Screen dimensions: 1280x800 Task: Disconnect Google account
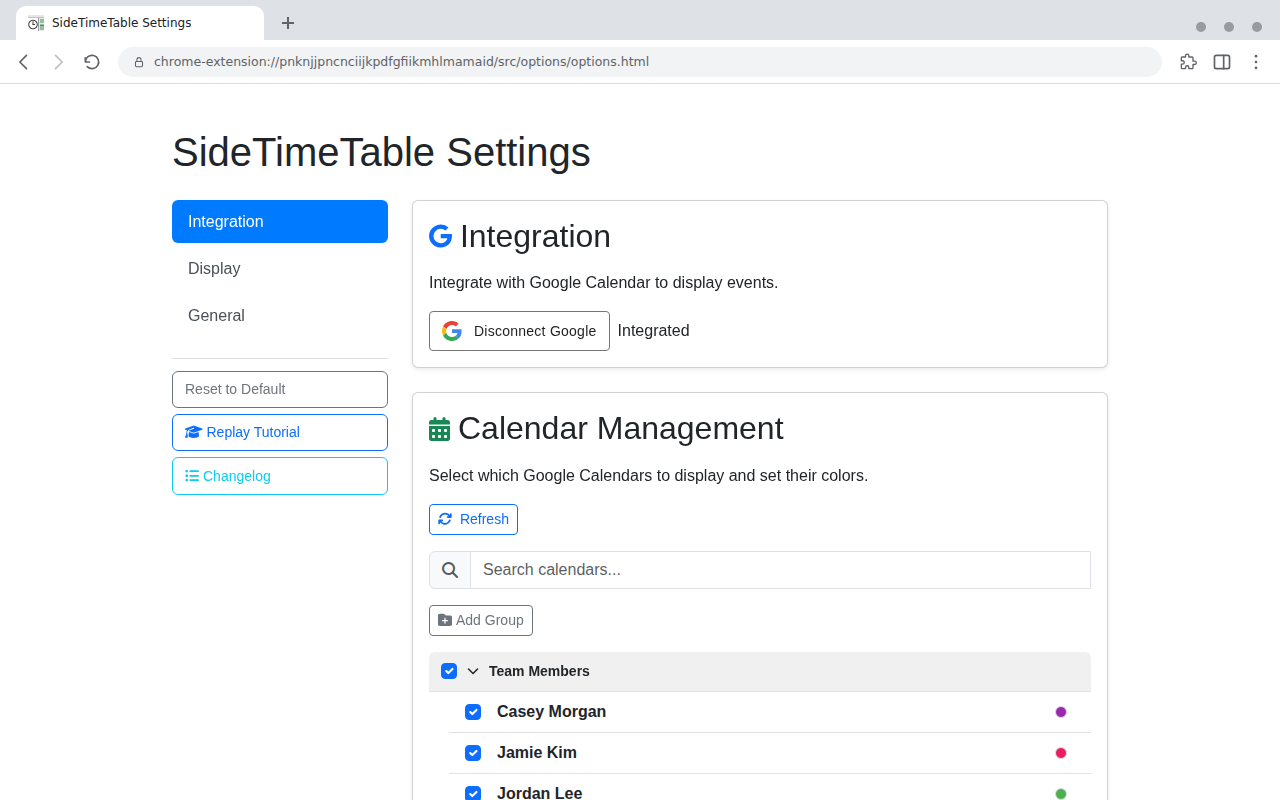tap(519, 331)
